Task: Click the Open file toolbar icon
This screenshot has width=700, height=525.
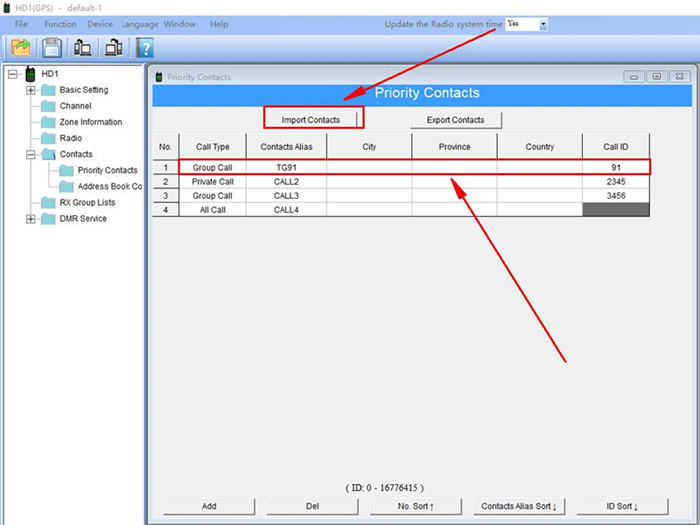Action: [21, 47]
